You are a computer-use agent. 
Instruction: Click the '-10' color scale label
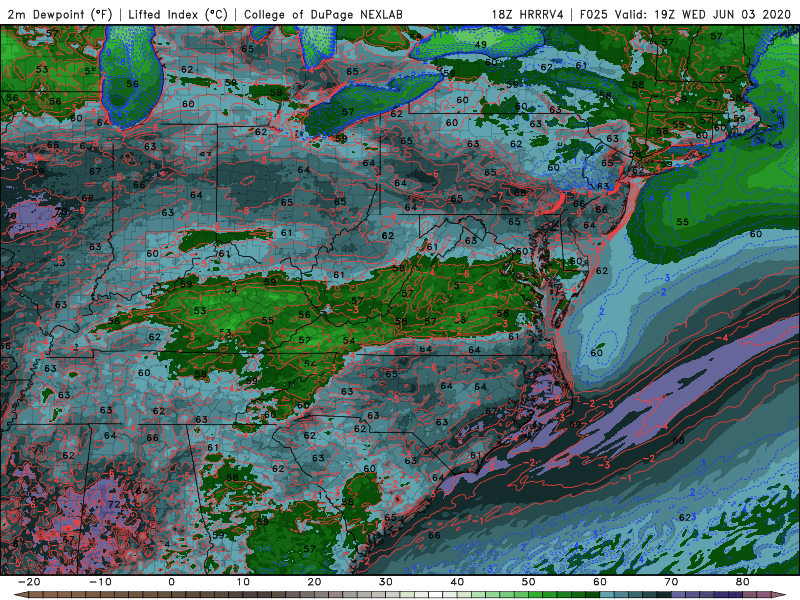pos(100,582)
